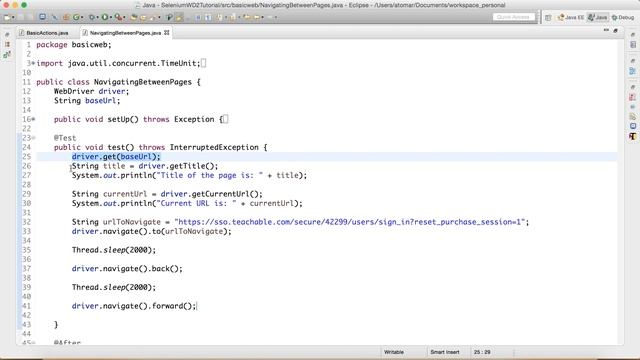Click 'Writable' in the status bar

coord(394,352)
